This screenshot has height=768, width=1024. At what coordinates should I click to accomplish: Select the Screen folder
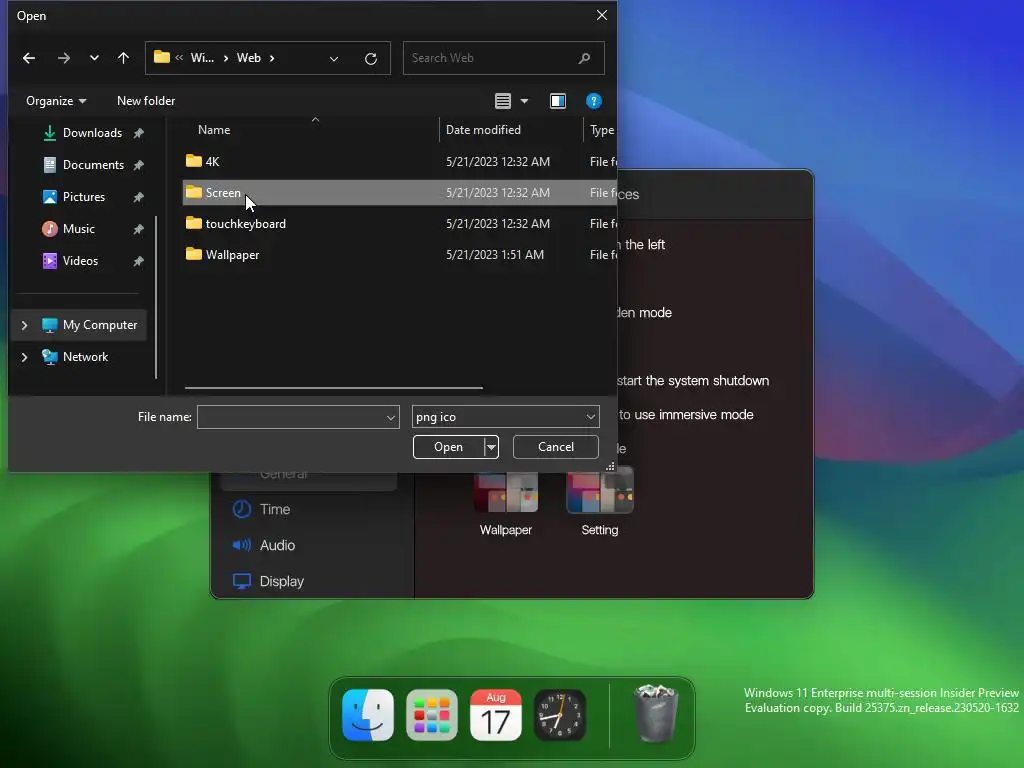(400, 193)
